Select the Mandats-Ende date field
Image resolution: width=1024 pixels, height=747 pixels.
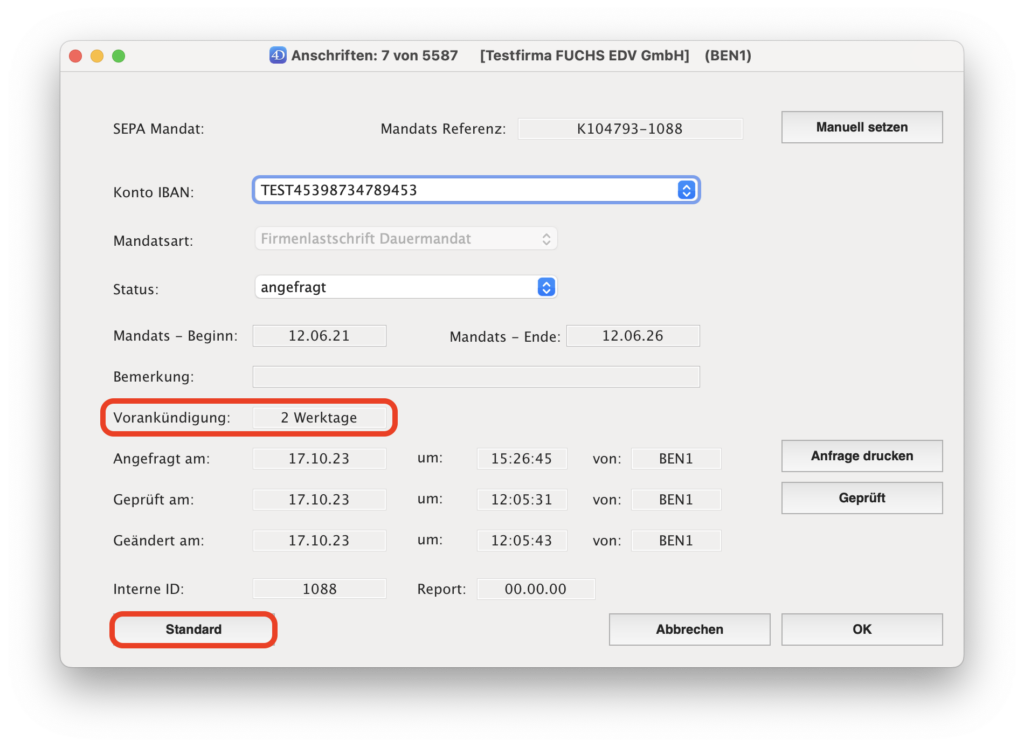point(632,336)
